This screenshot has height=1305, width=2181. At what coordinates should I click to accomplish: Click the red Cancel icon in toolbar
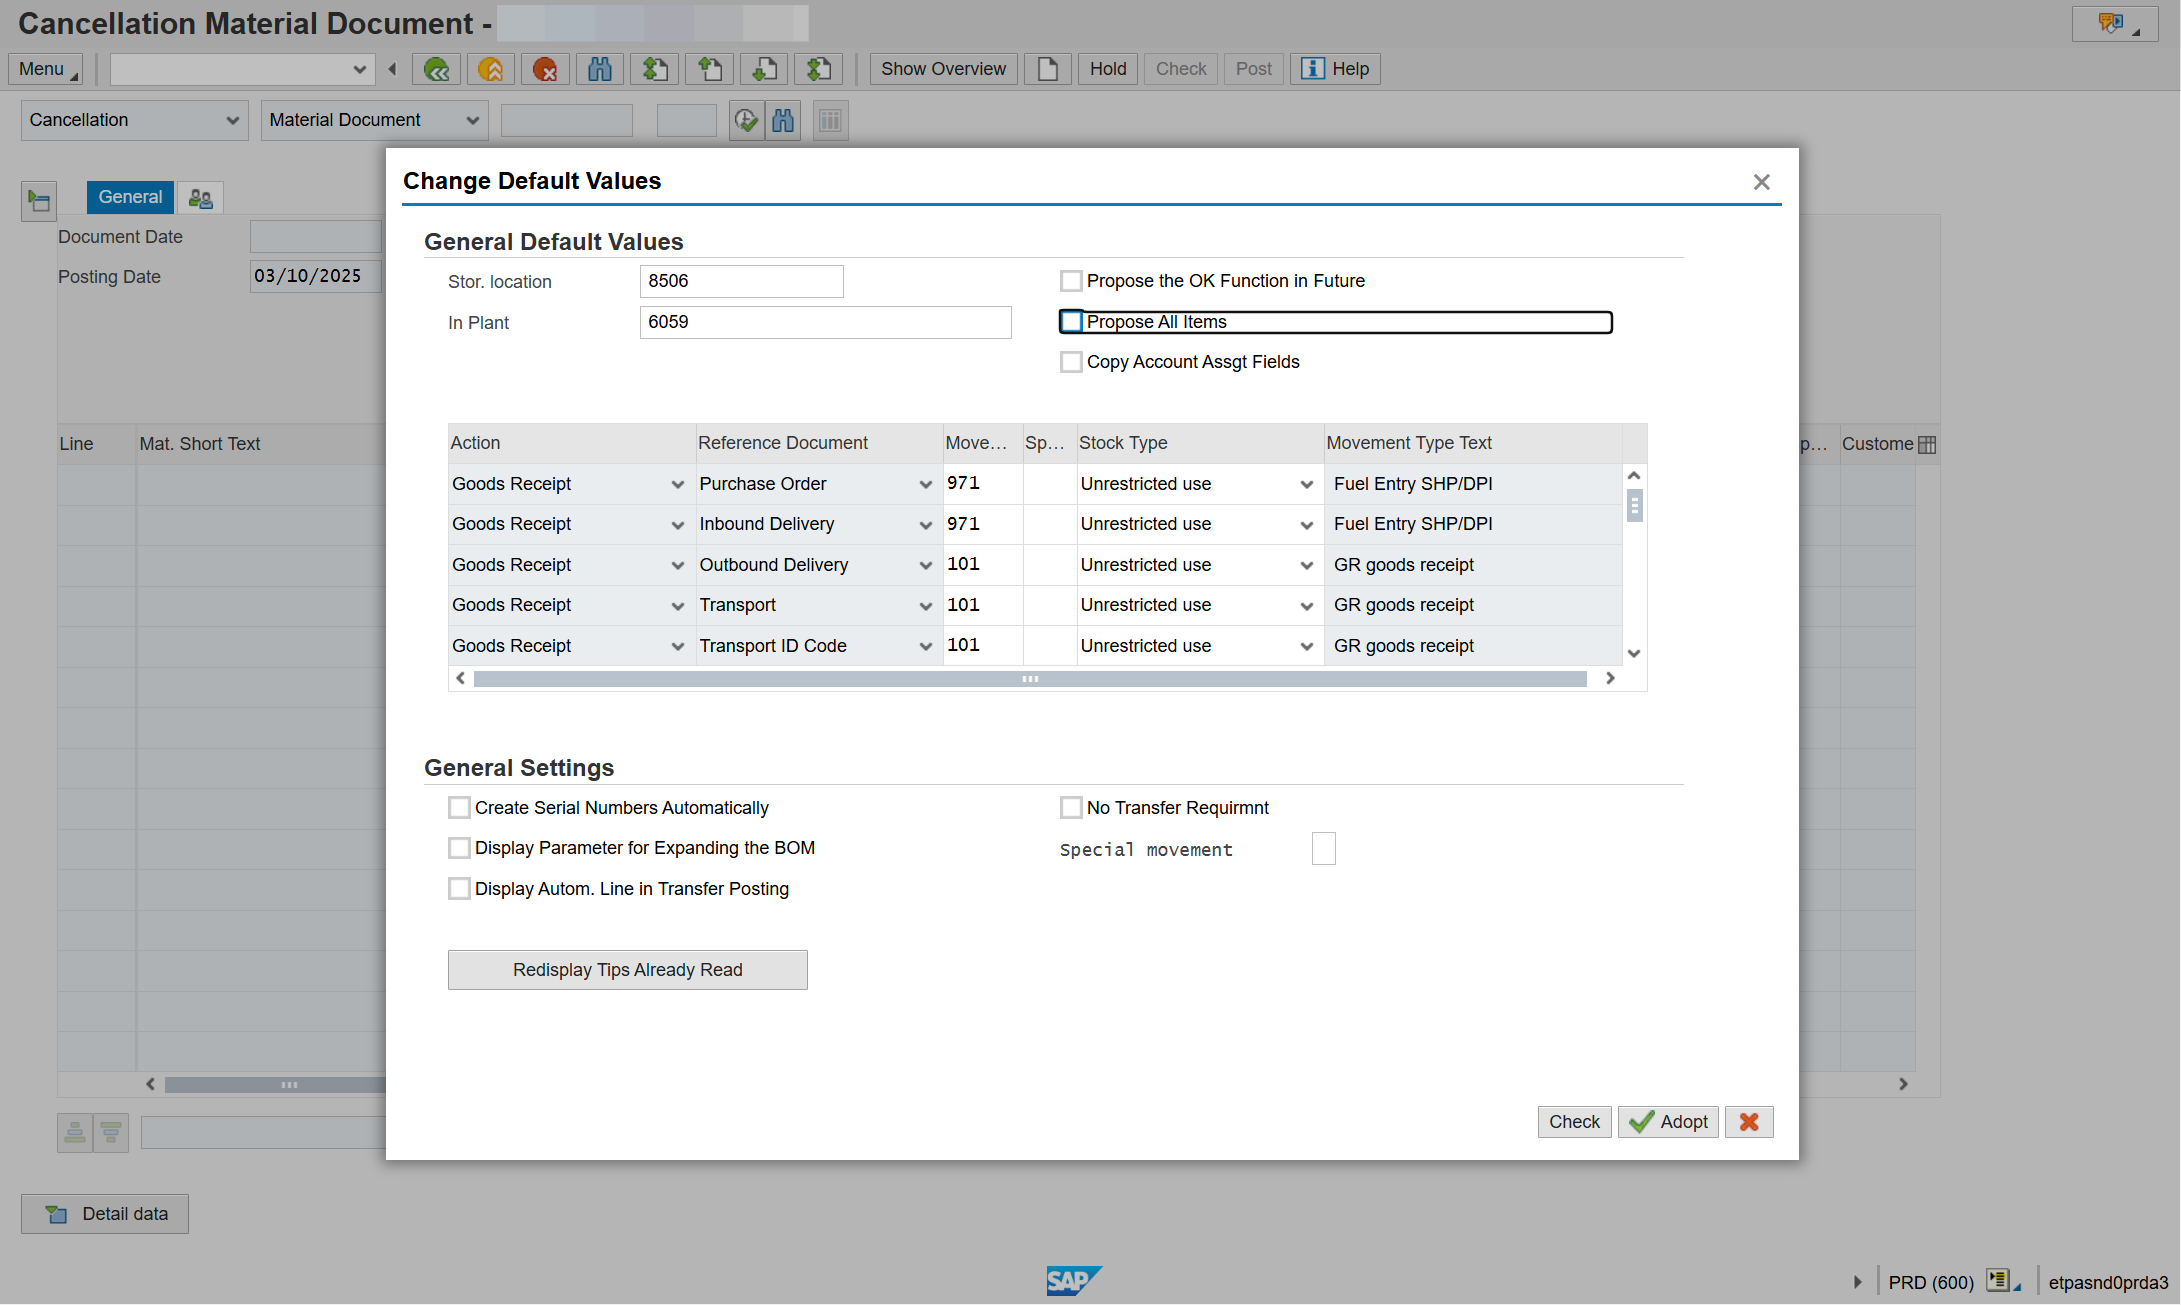pos(545,69)
